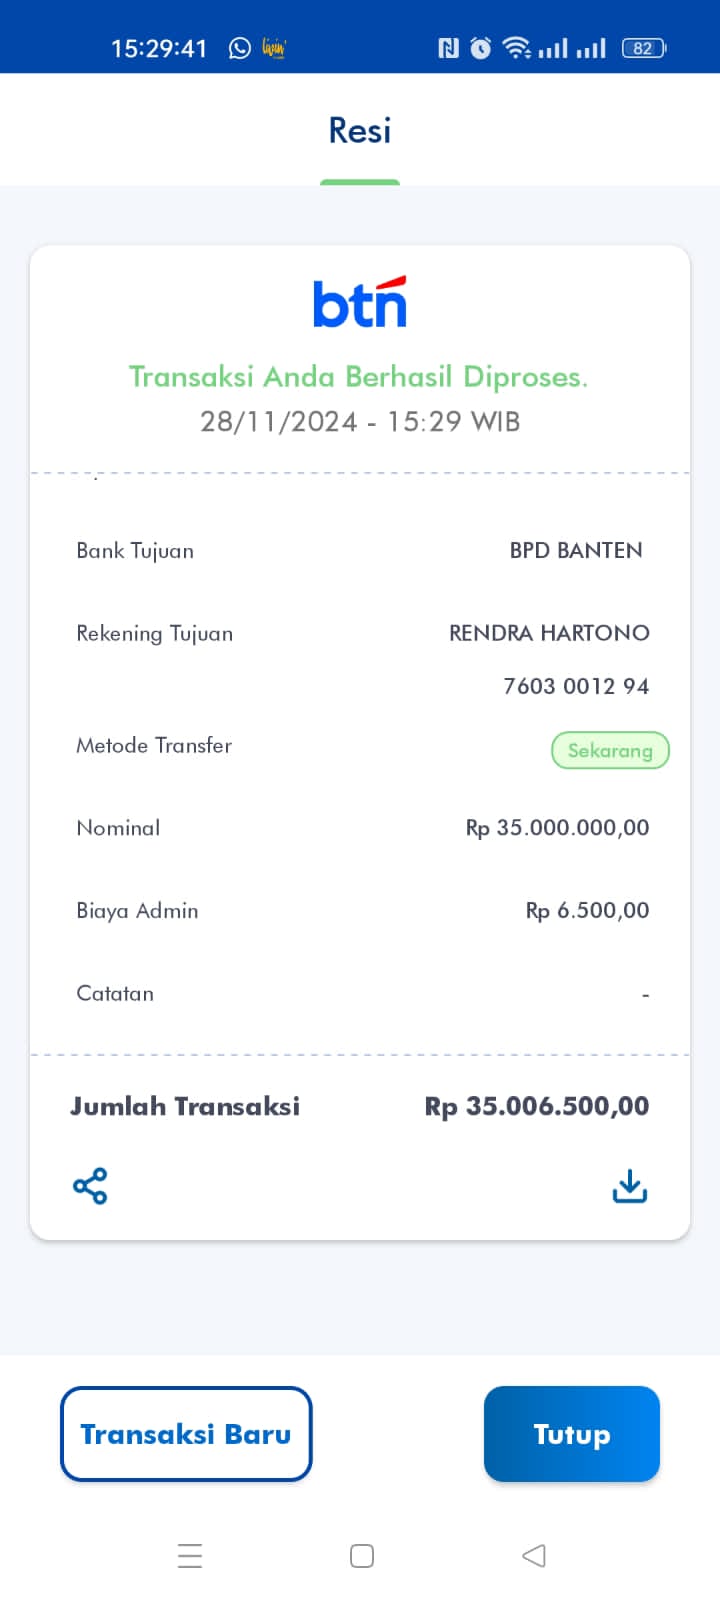This screenshot has height=1600, width=720.
Task: Tap the battery level indicator
Action: 643,48
